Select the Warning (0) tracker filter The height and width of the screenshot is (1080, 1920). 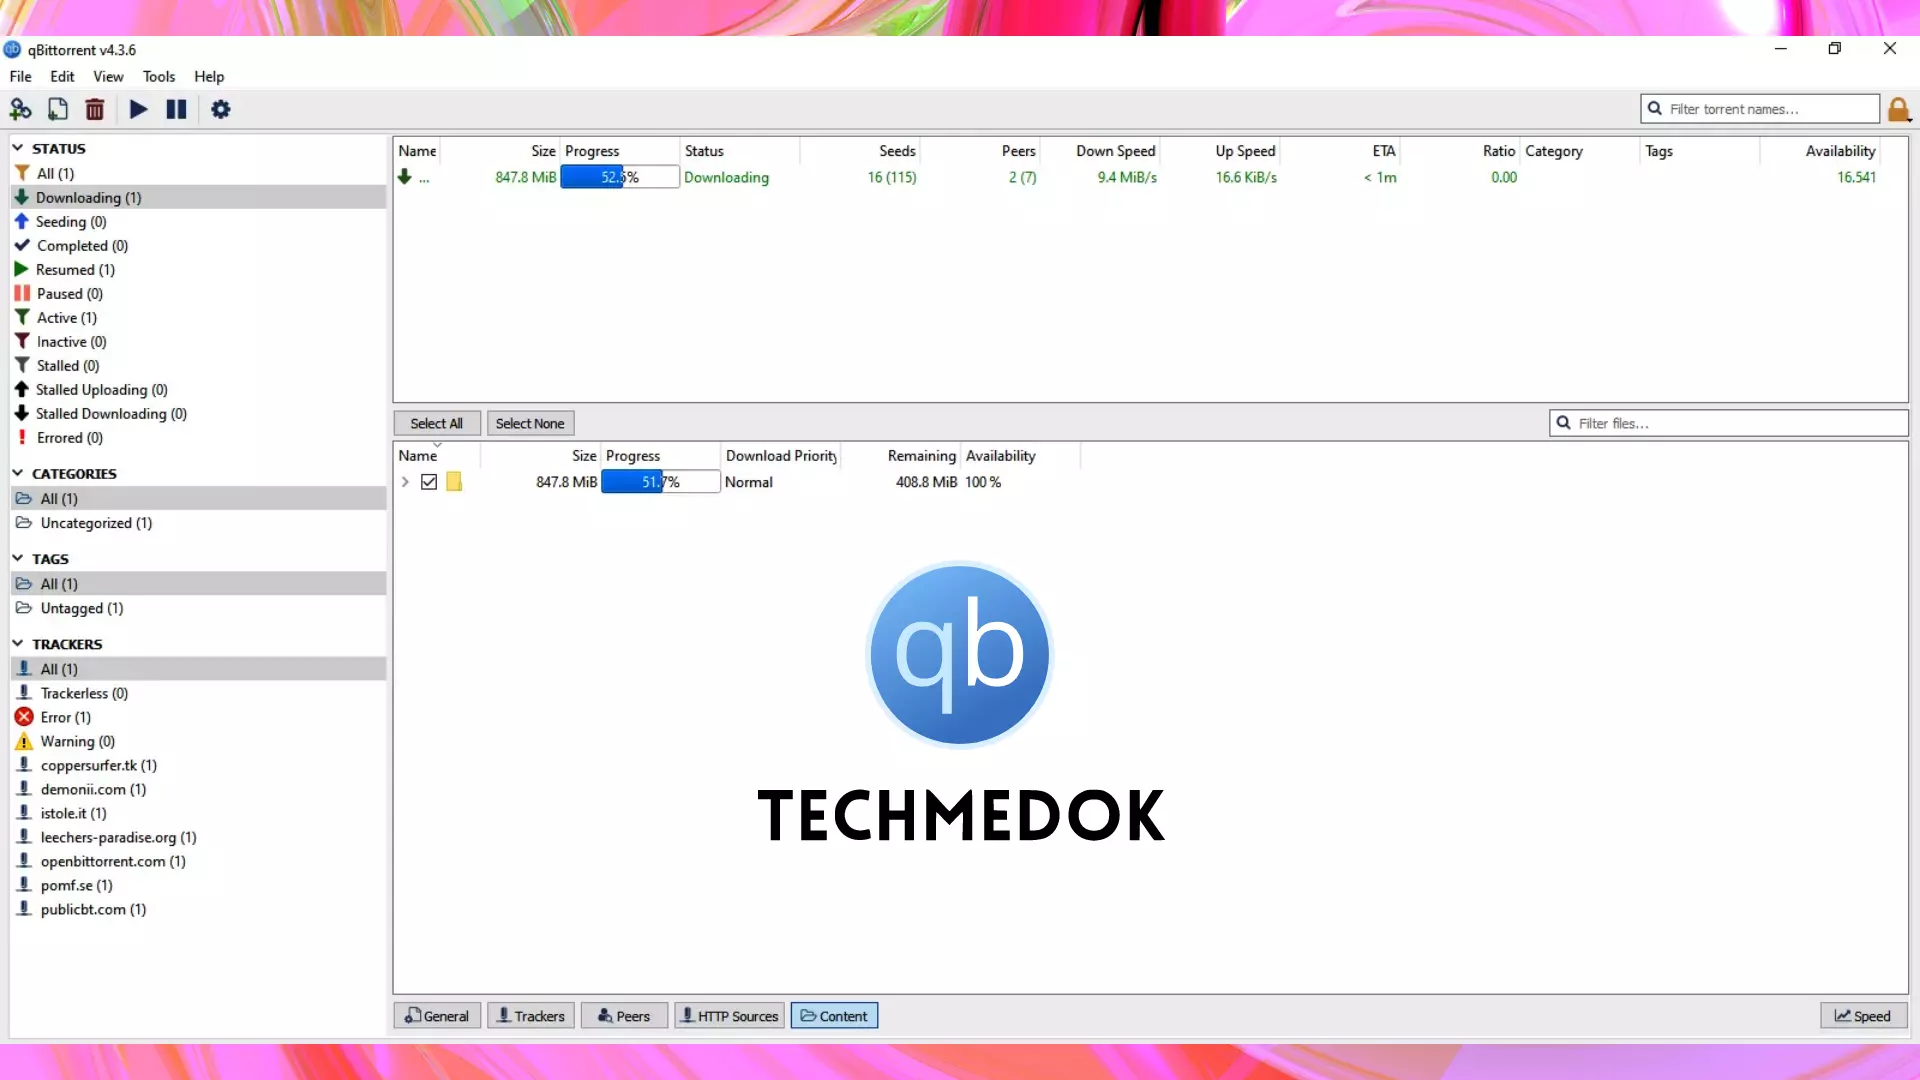pos(198,741)
